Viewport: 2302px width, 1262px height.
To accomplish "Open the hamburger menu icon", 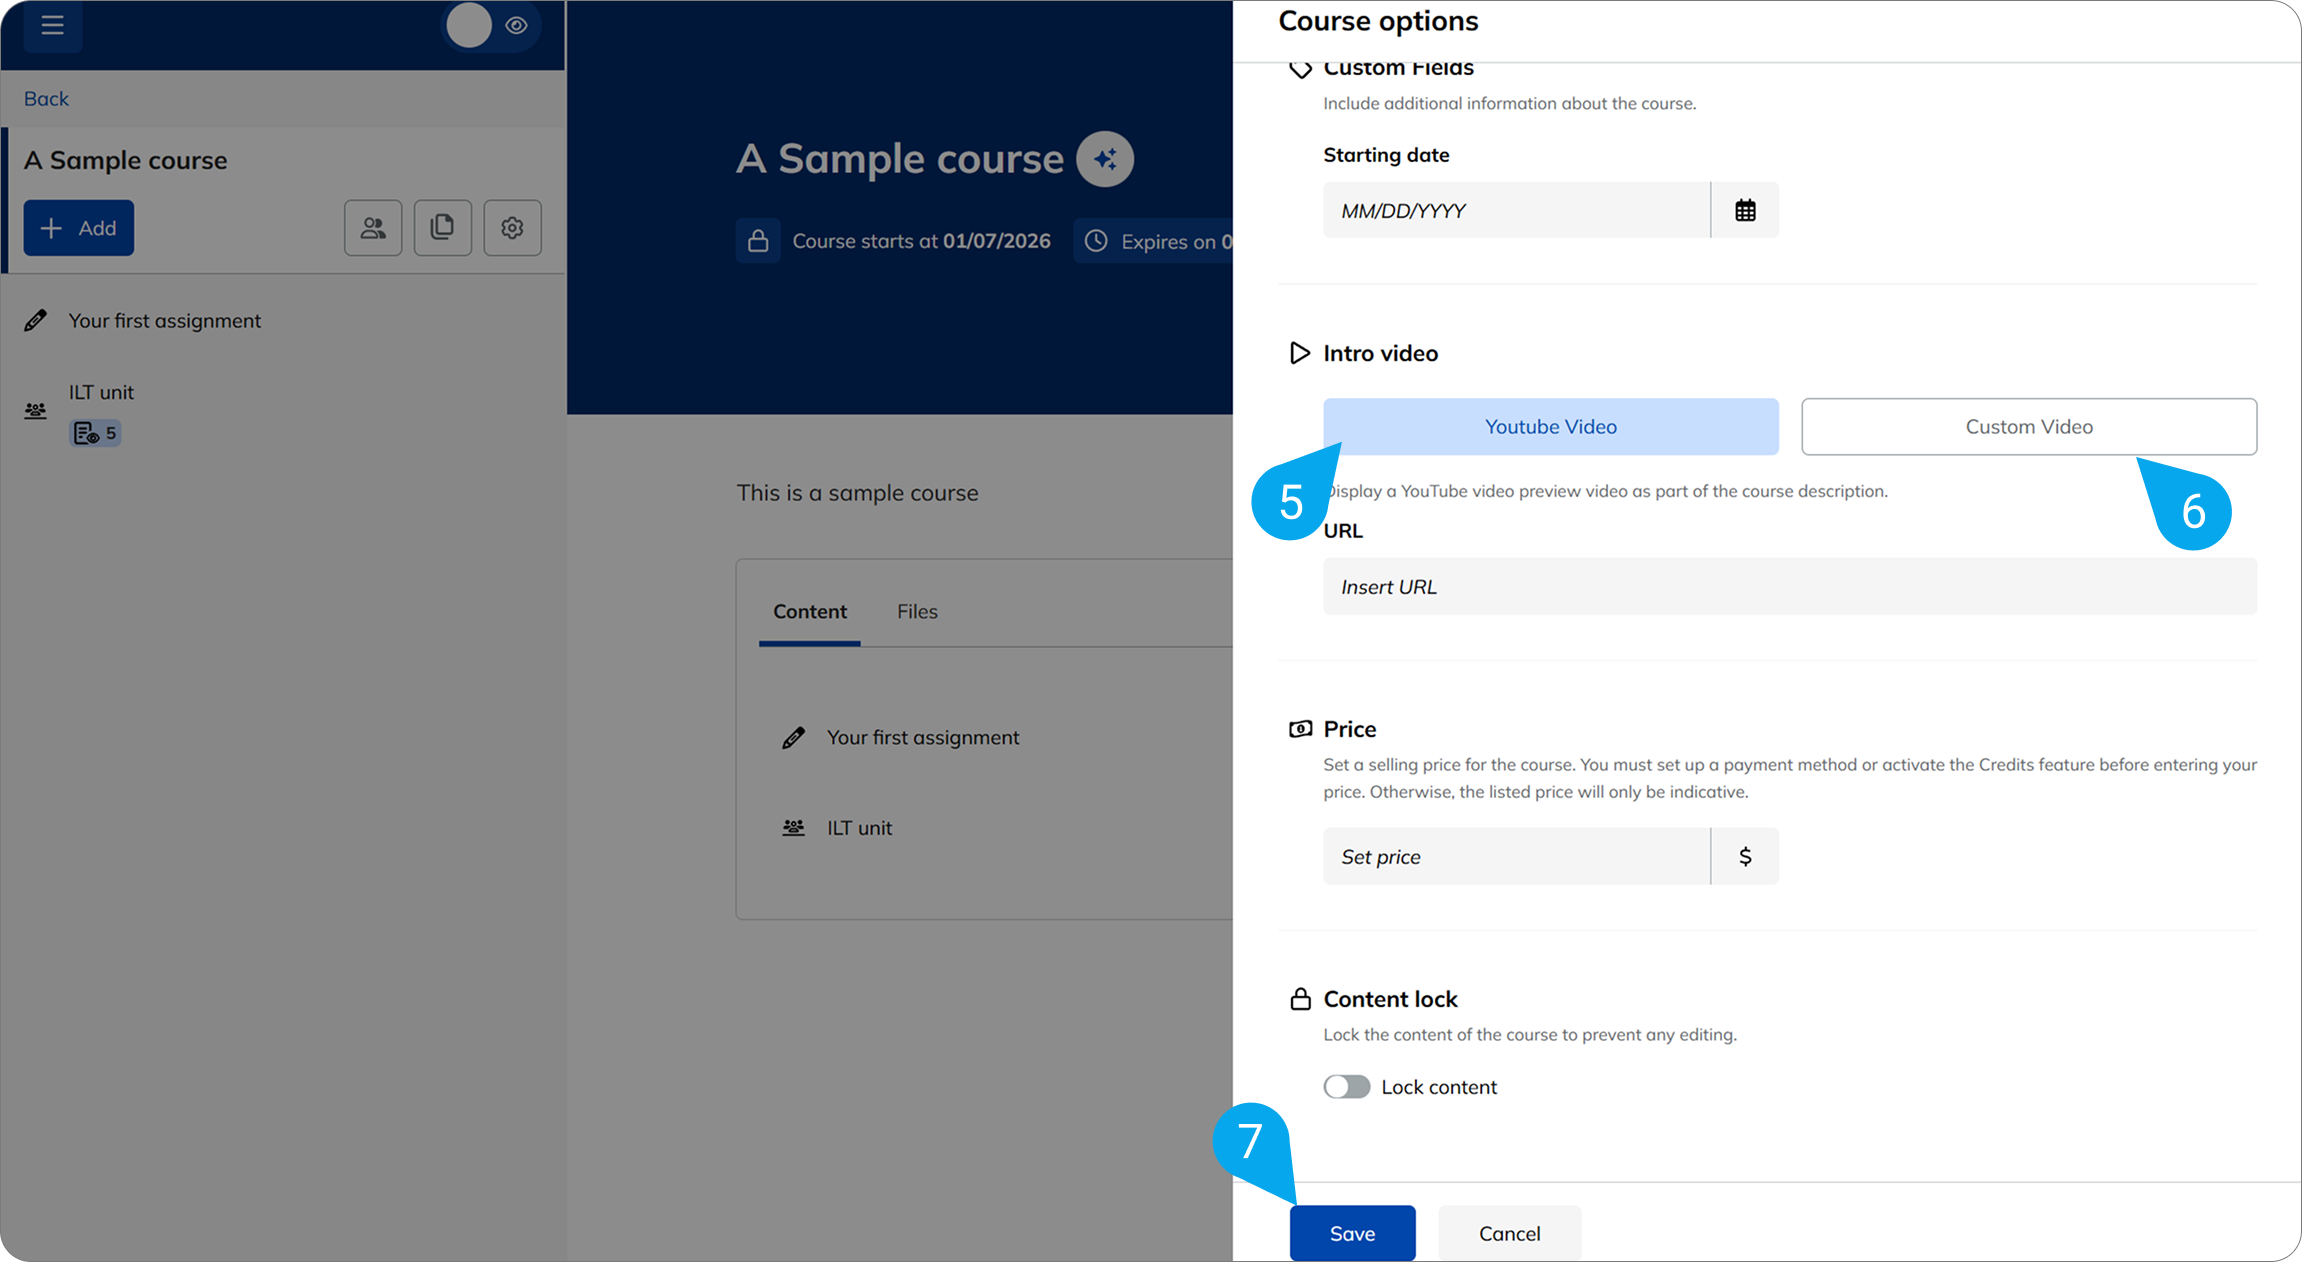I will click(x=52, y=26).
